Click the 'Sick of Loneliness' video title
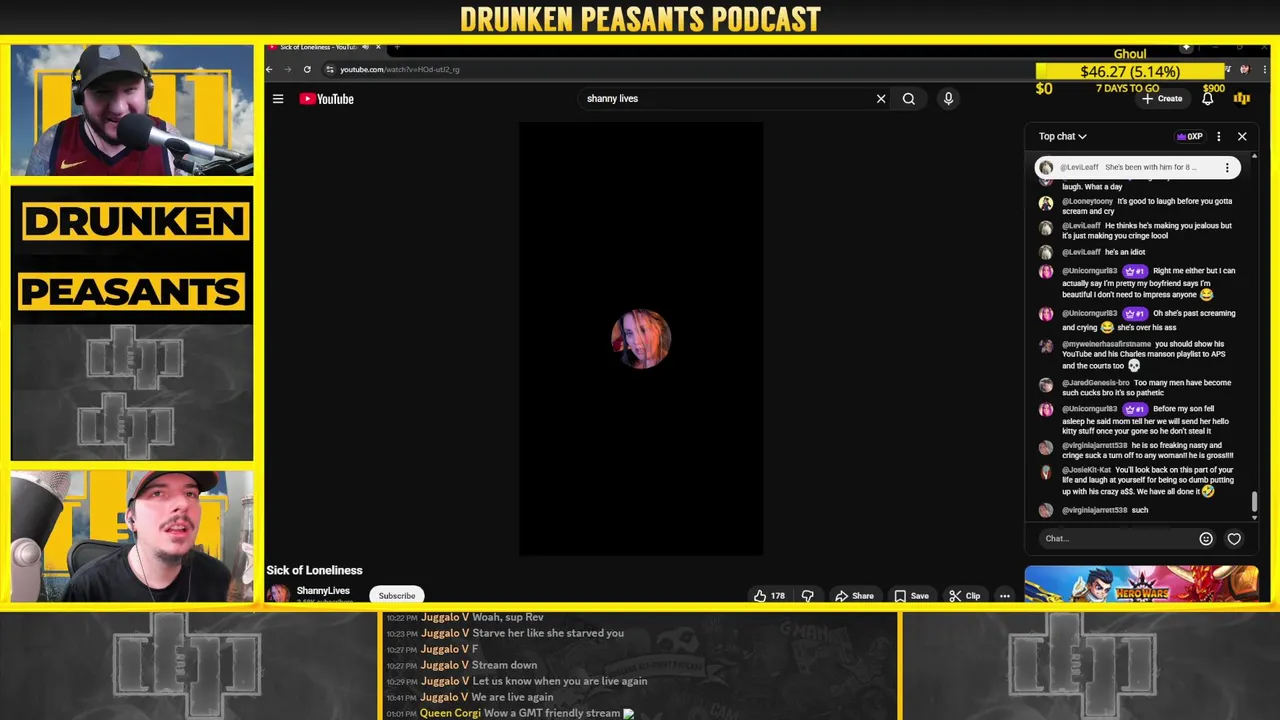 pos(314,570)
